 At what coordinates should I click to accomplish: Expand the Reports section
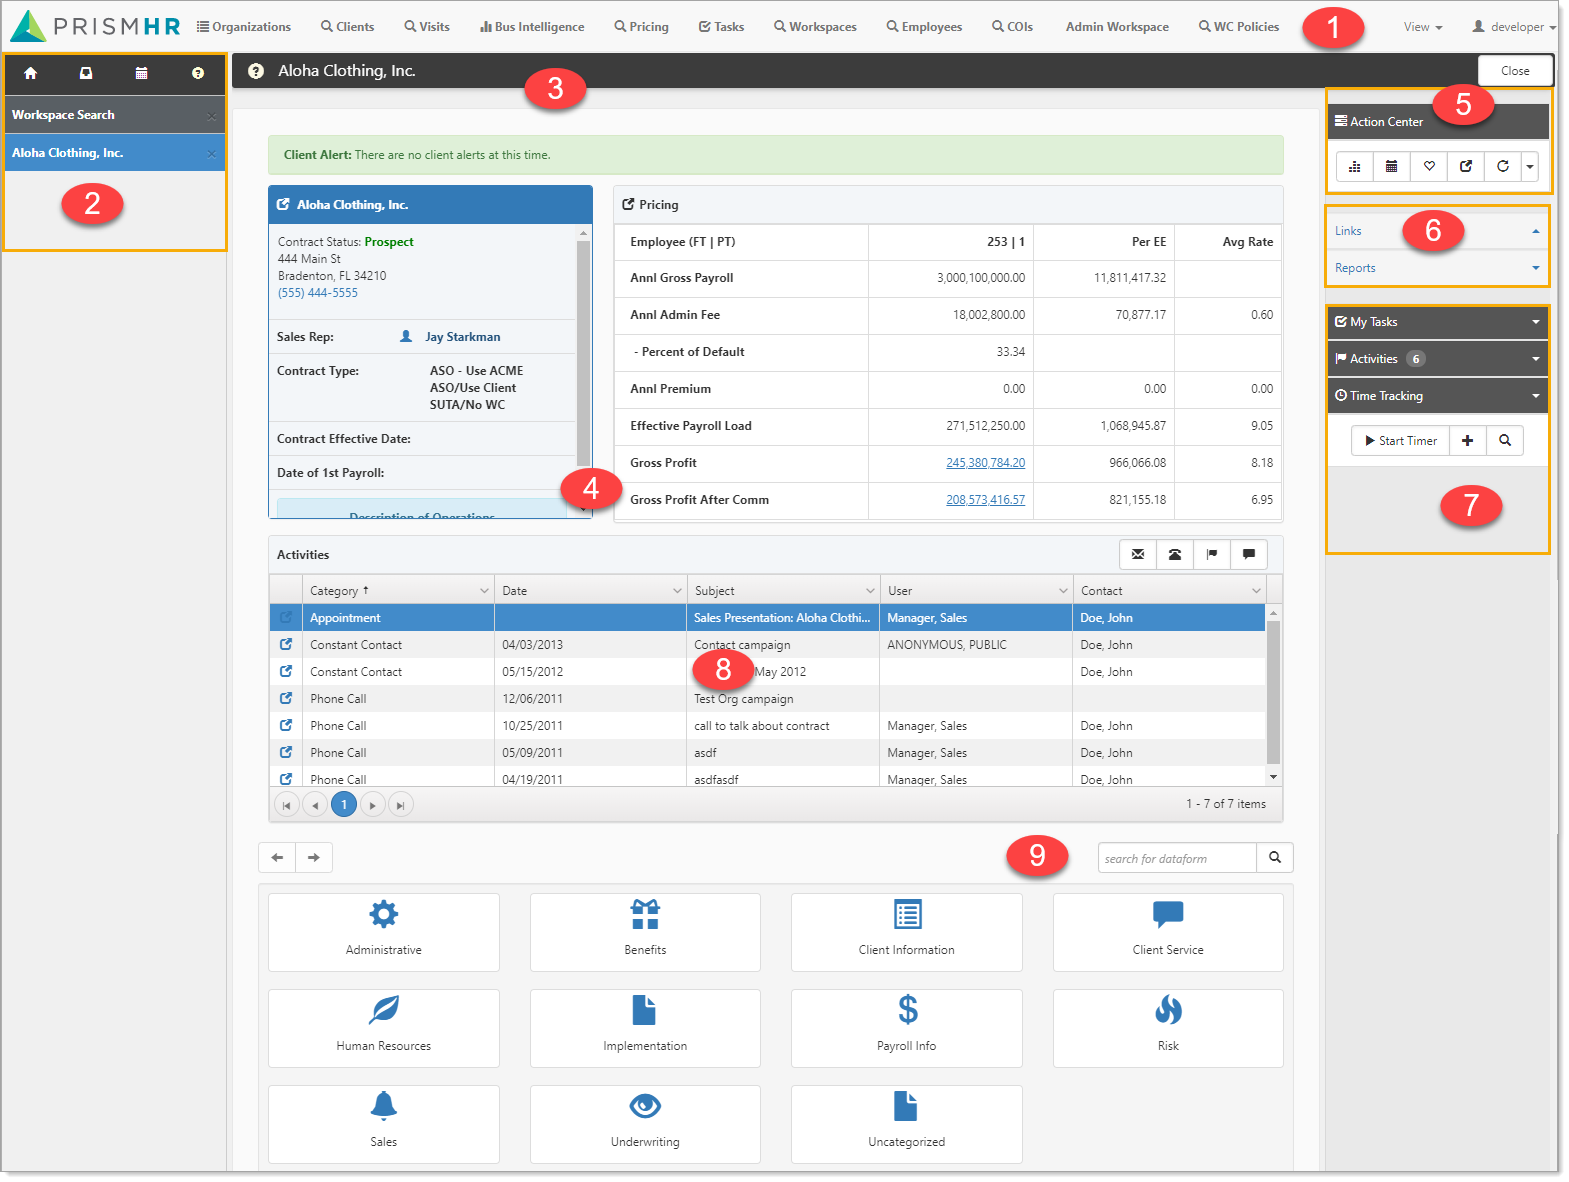click(1437, 268)
